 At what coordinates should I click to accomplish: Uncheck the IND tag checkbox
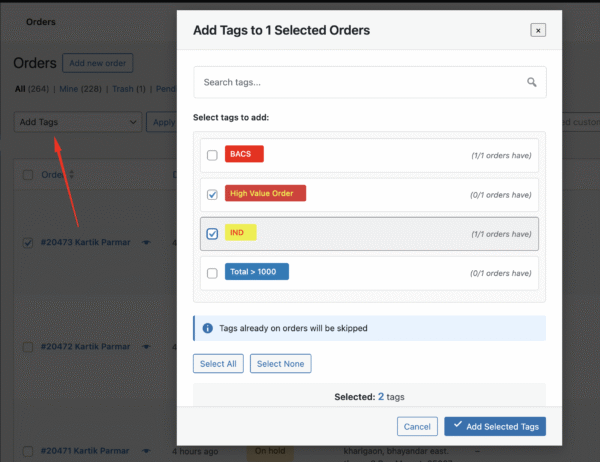point(211,233)
